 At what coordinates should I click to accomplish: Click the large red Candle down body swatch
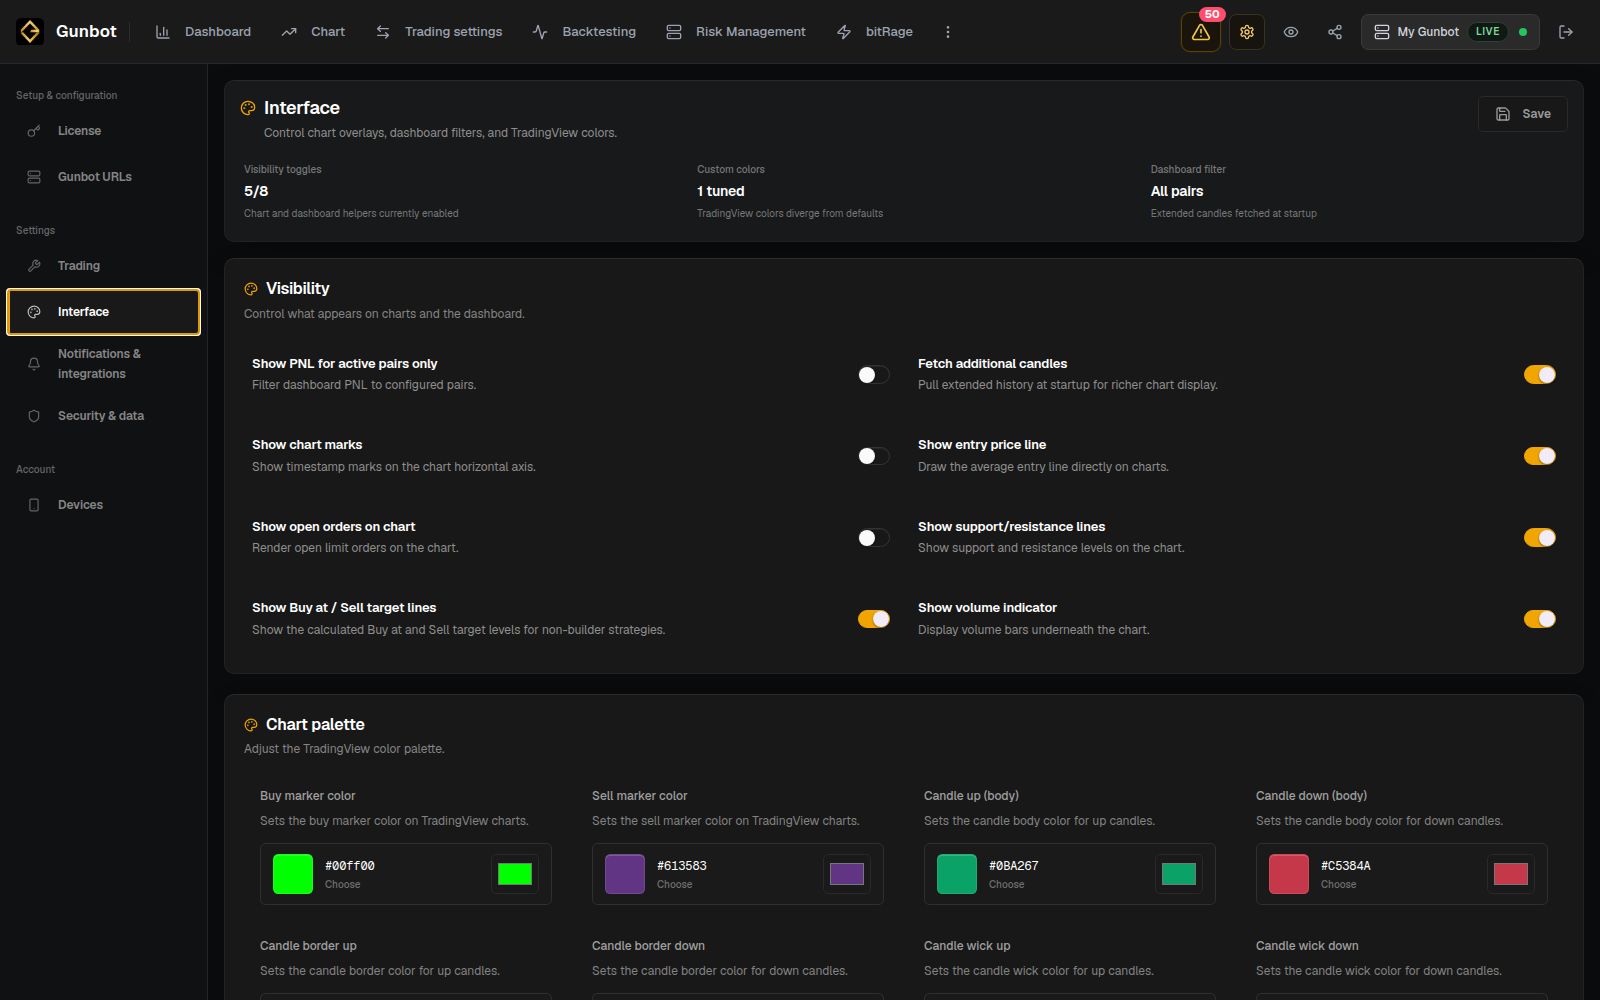click(1289, 874)
